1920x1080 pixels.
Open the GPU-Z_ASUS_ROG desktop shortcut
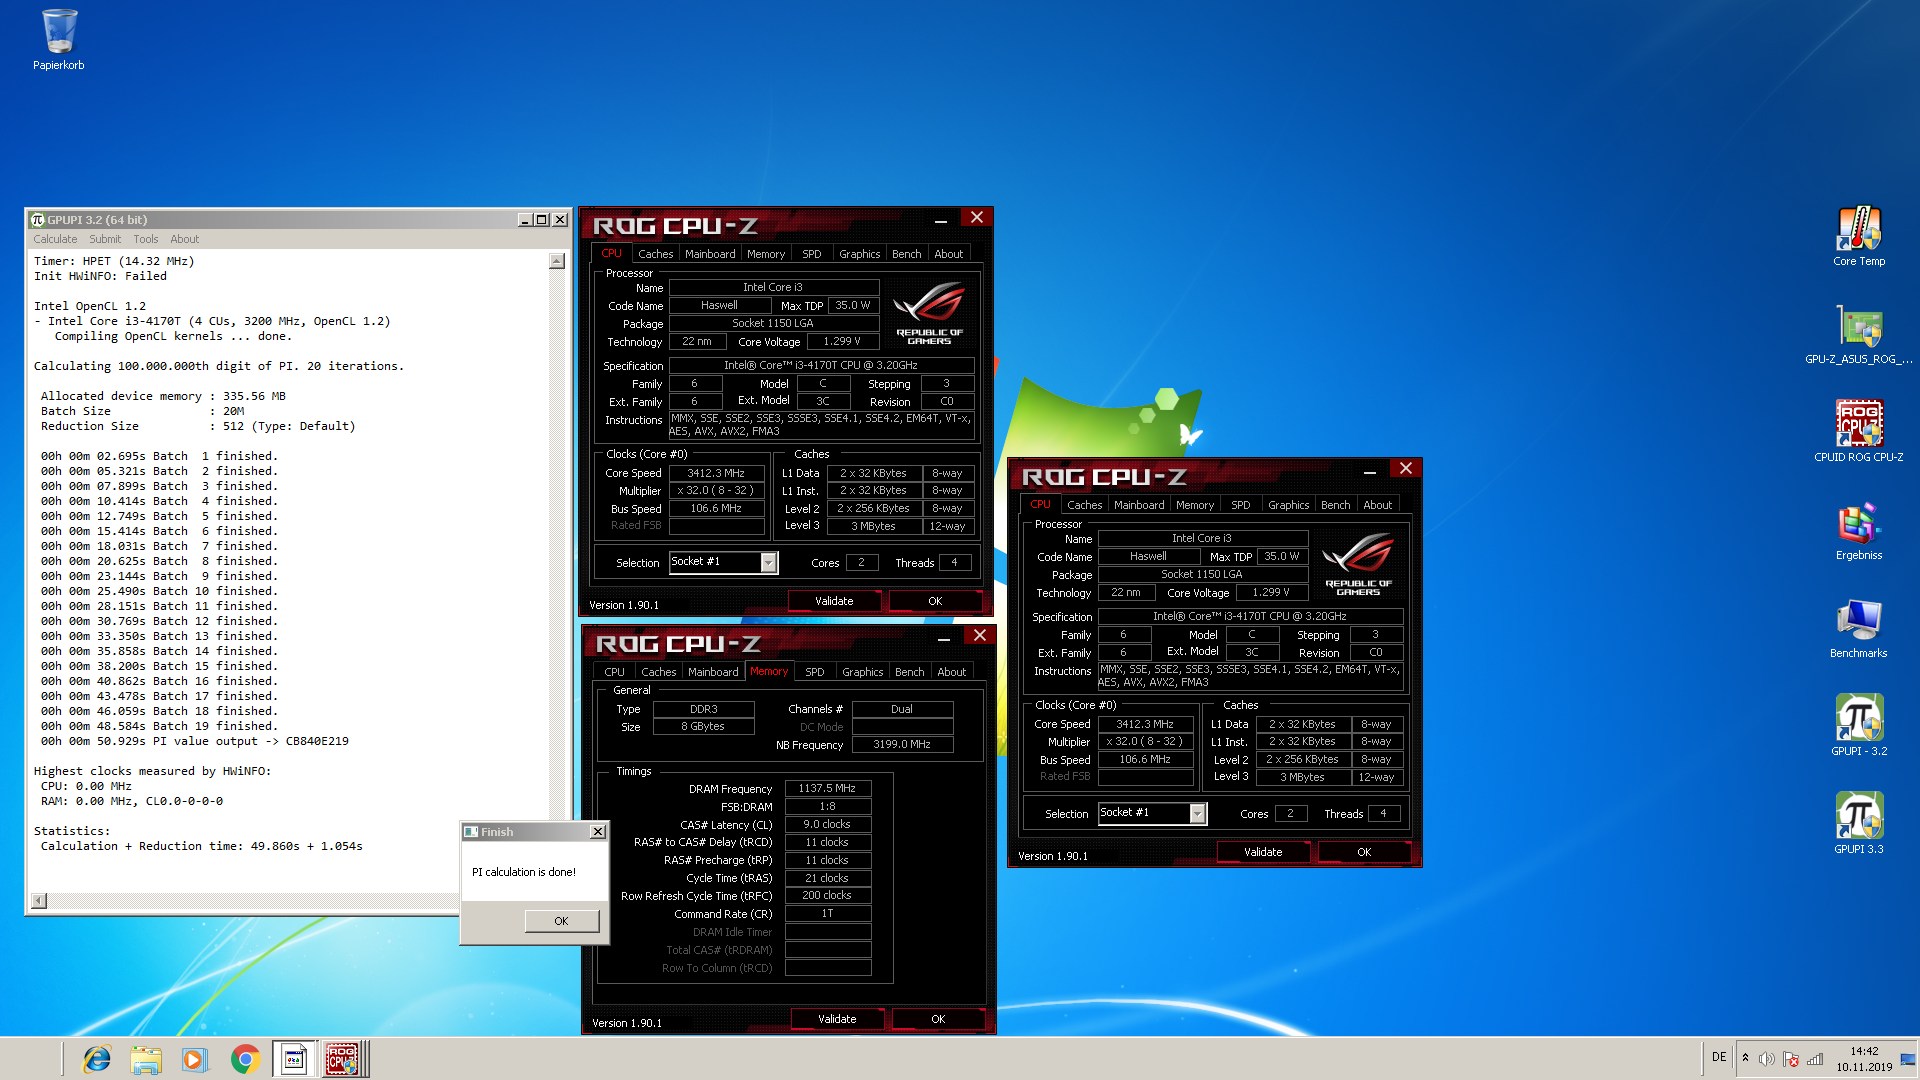coord(1859,335)
